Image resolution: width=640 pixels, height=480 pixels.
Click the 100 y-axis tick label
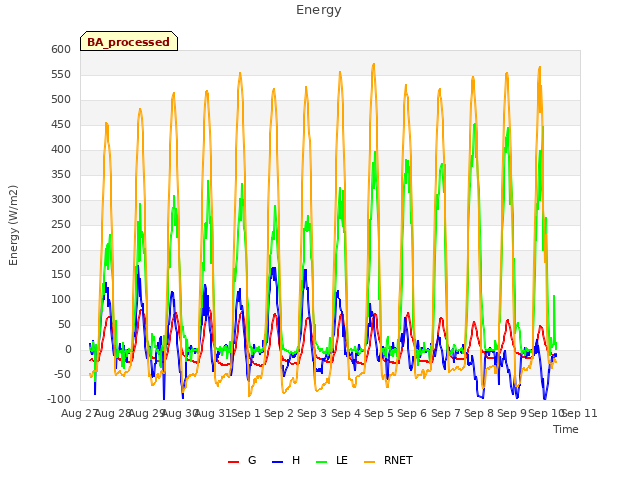61,300
